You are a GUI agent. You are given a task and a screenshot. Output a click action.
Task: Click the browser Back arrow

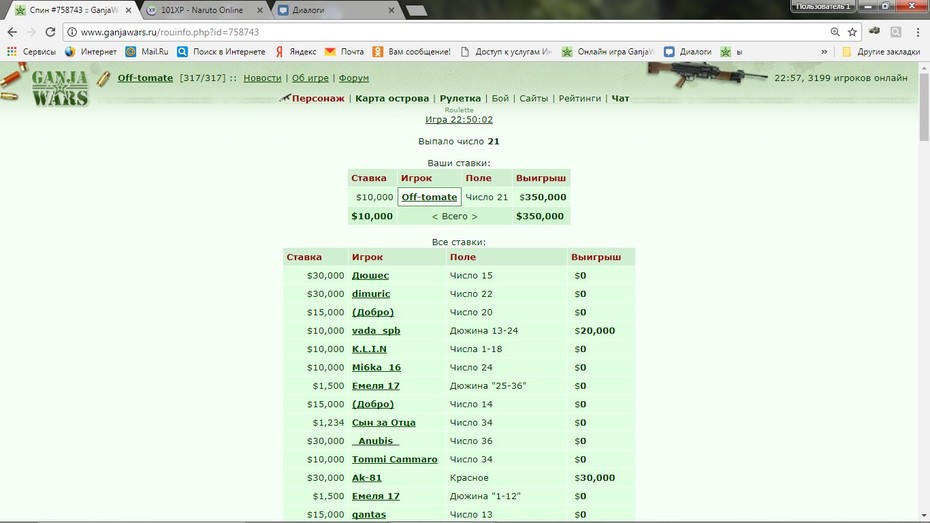click(x=12, y=32)
